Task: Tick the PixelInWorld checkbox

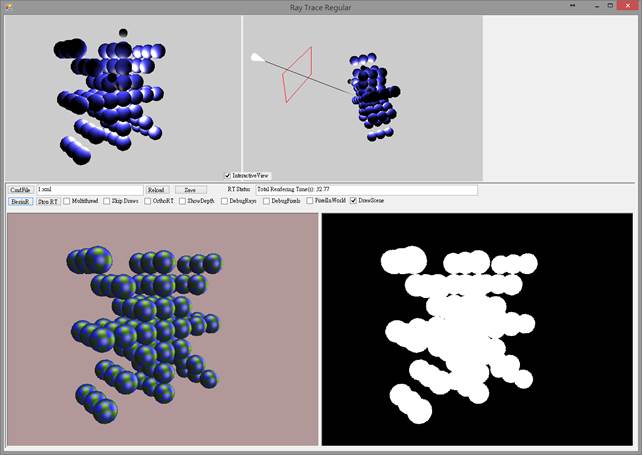Action: (310, 201)
